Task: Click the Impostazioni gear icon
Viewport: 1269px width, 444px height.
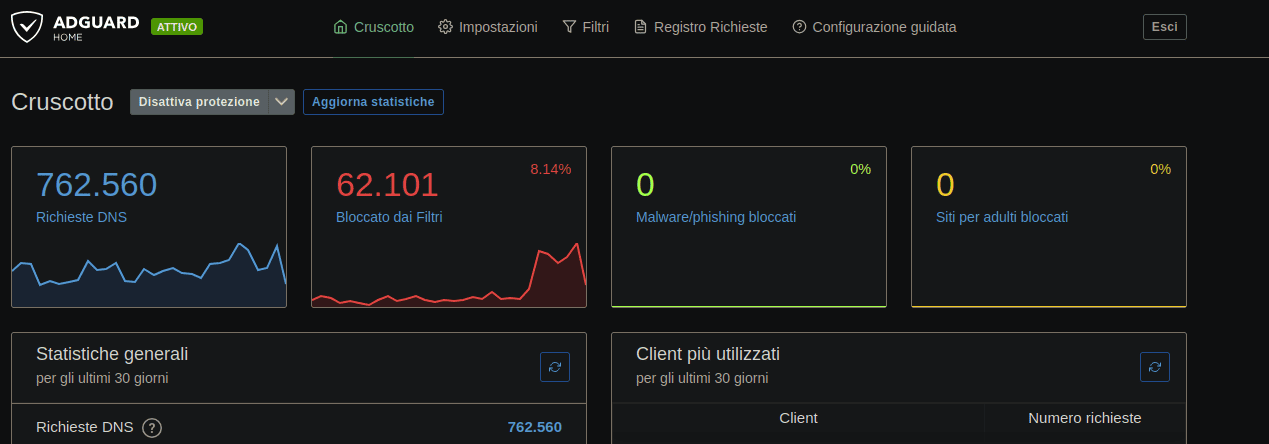Action: (445, 27)
